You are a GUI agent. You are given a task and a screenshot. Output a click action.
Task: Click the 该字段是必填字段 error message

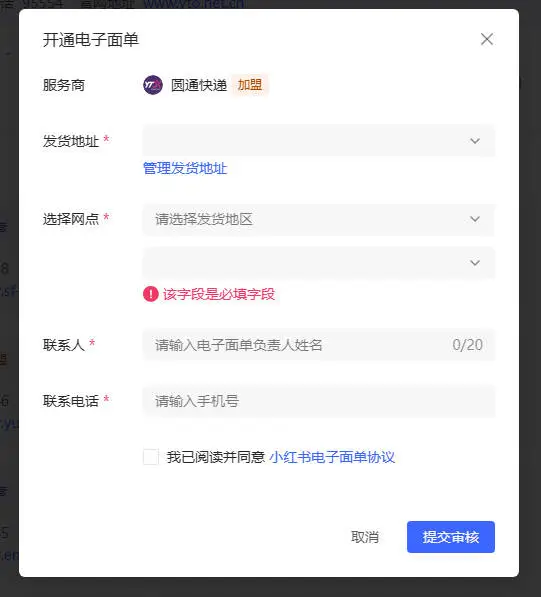(x=219, y=294)
